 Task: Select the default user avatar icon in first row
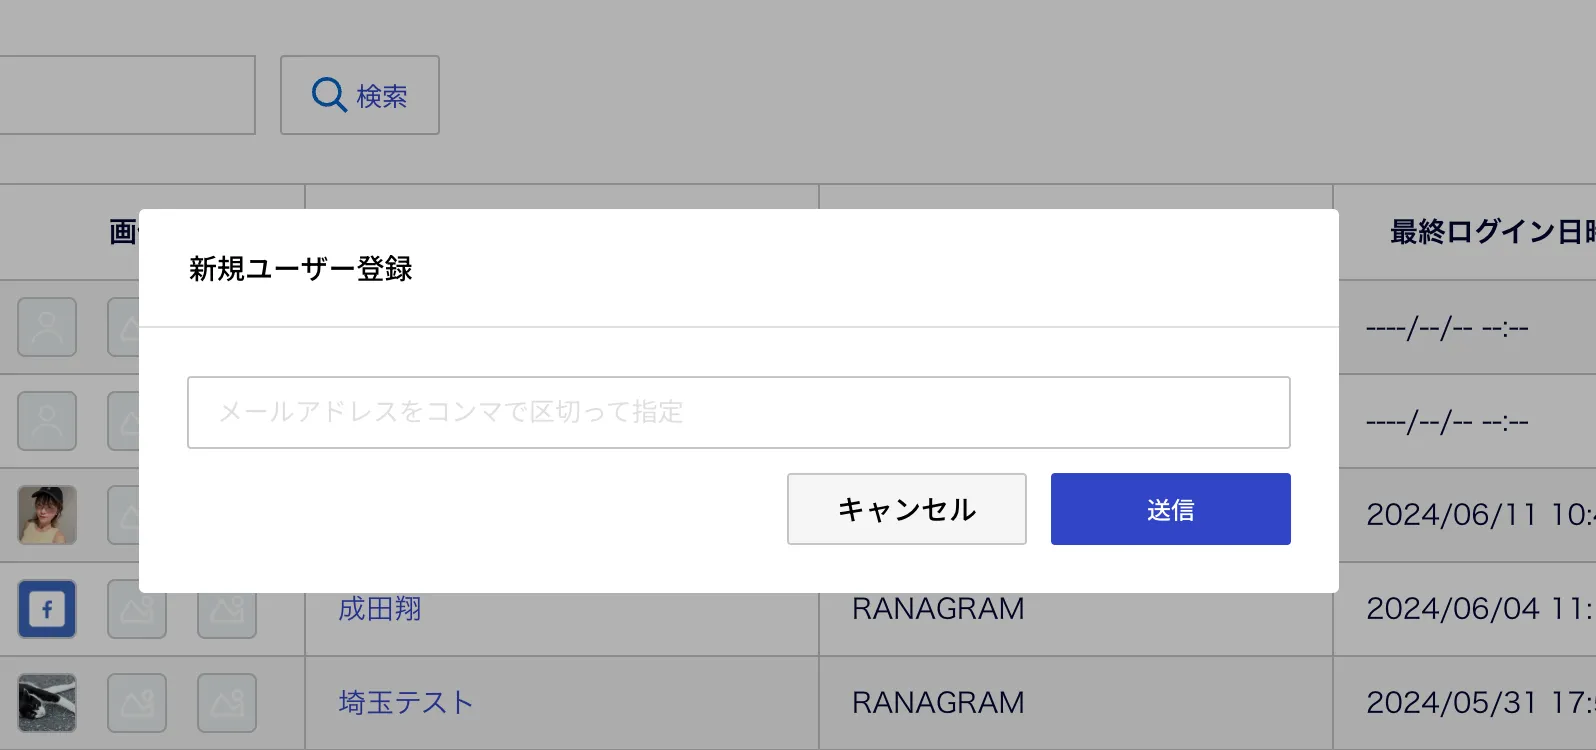pos(47,327)
